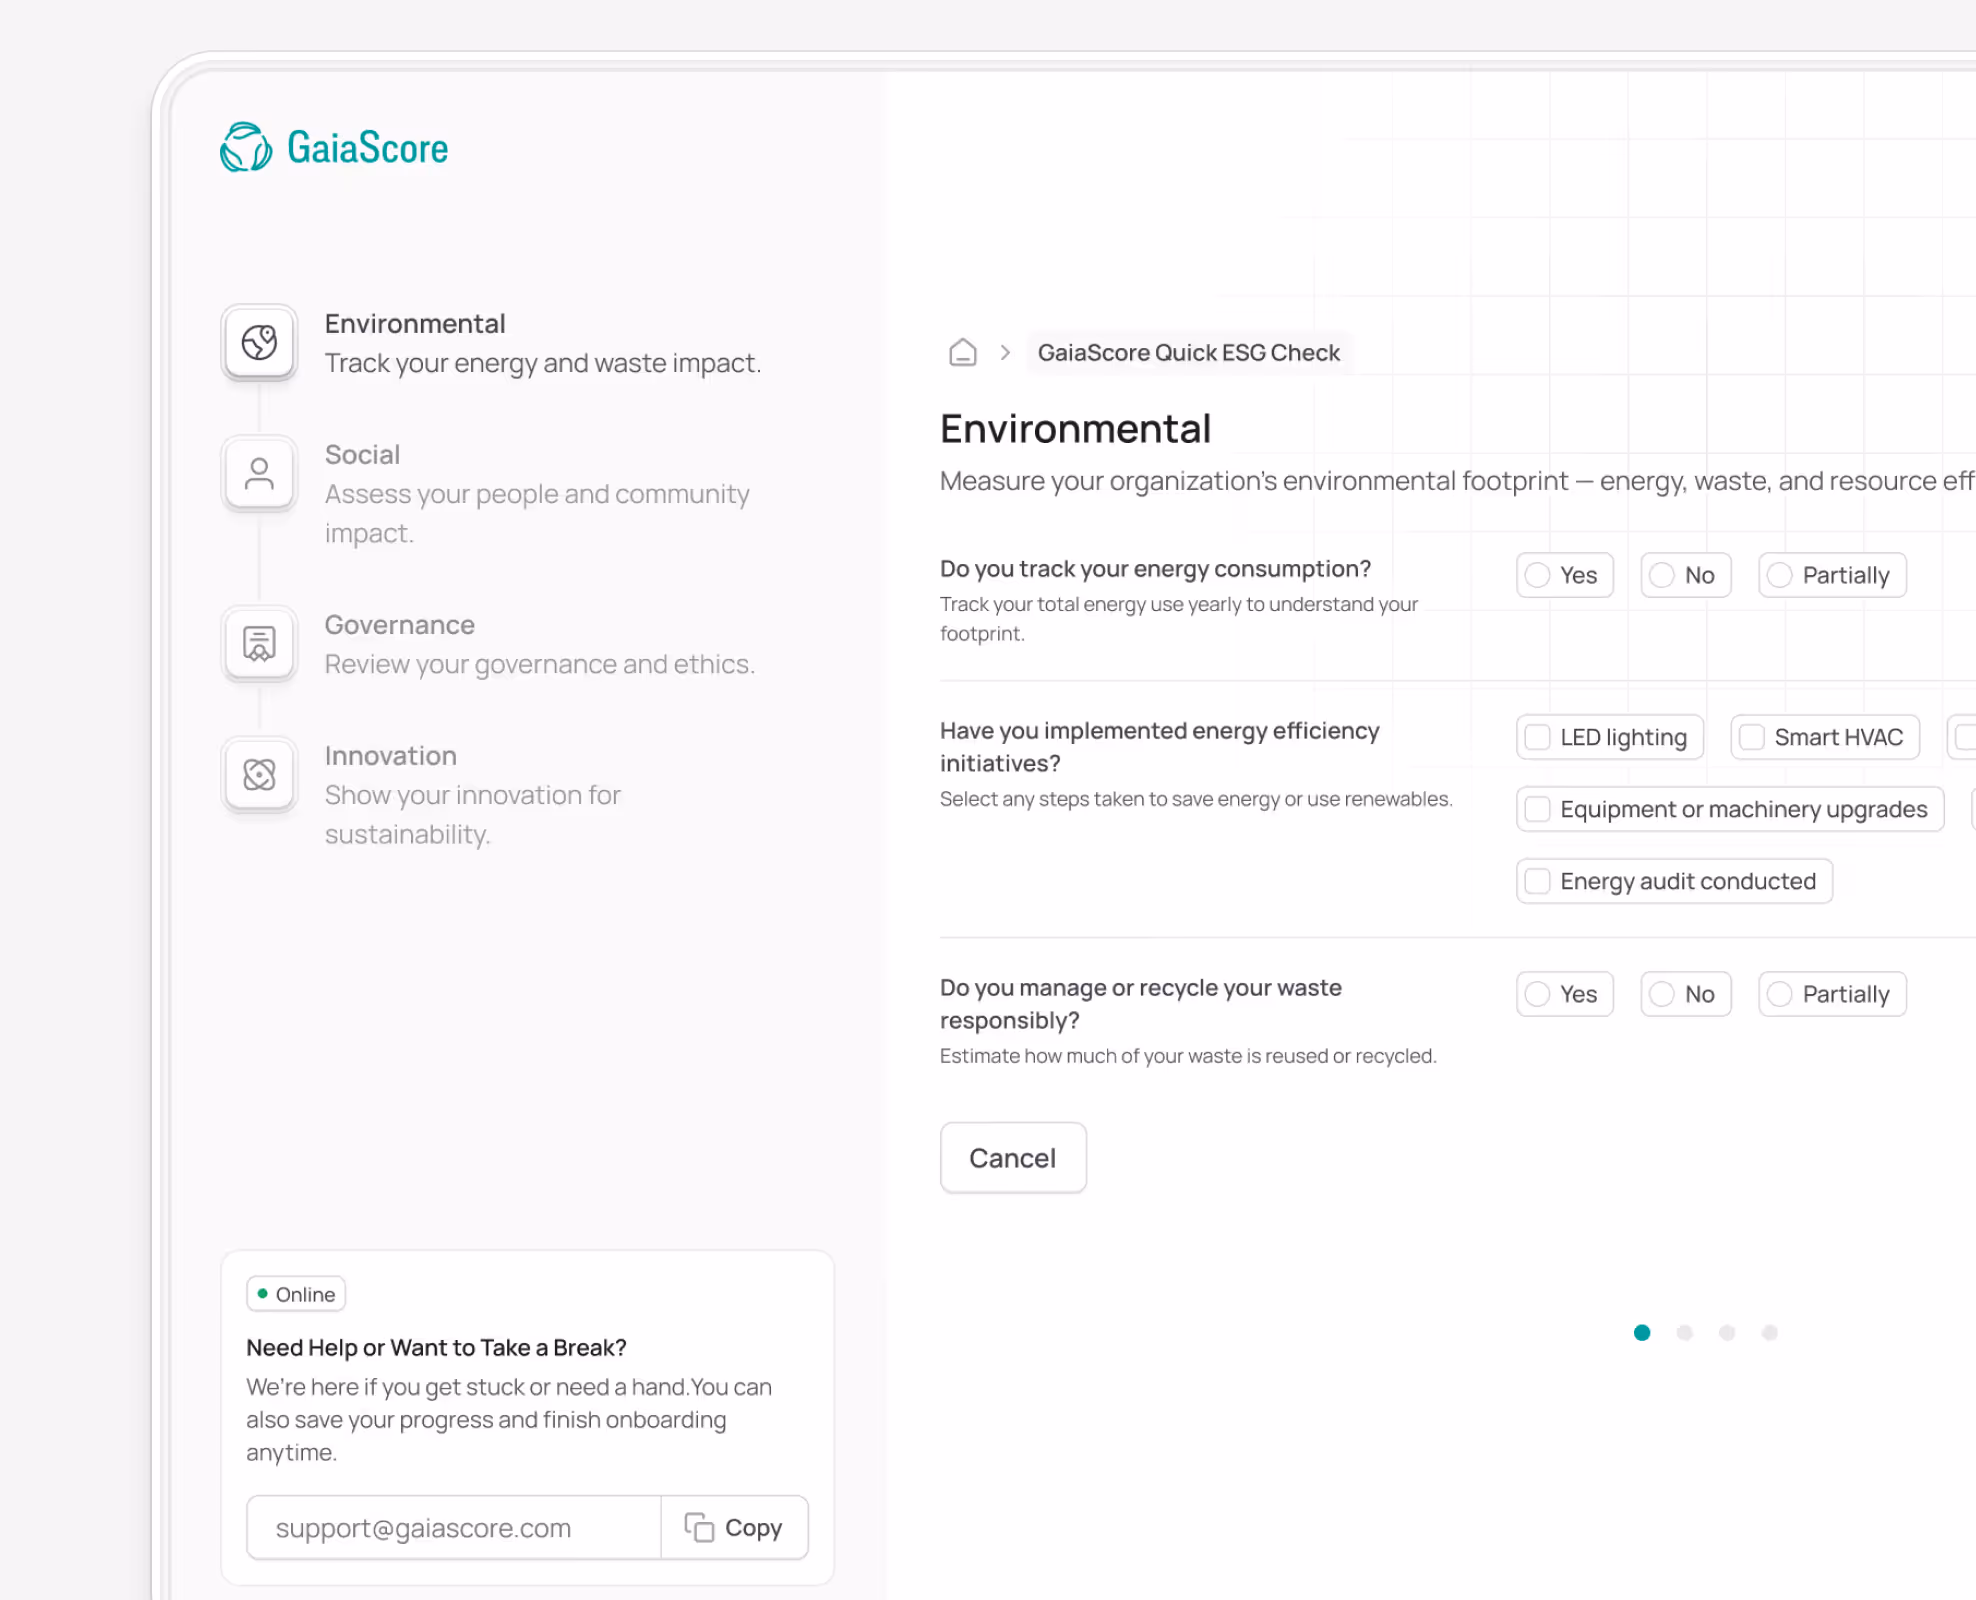
Task: Click the copy icon next to the support email
Action: point(700,1527)
